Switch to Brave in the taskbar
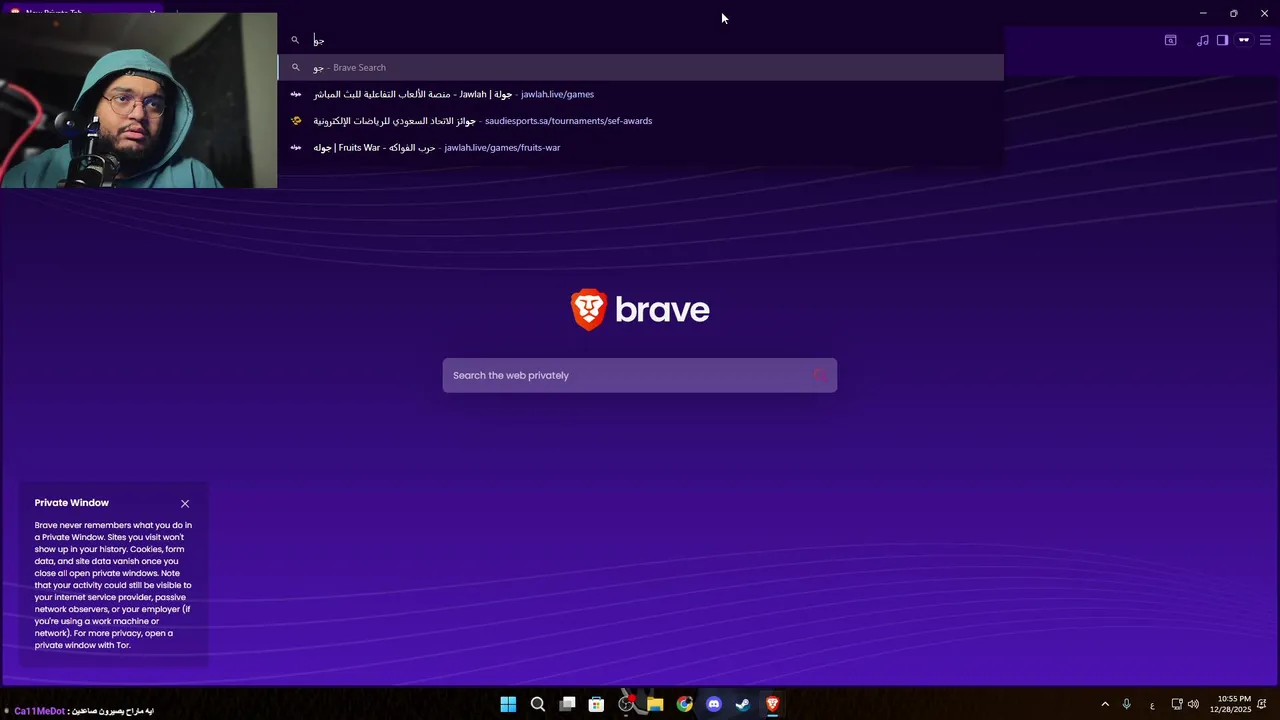This screenshot has width=1280, height=720. [772, 704]
